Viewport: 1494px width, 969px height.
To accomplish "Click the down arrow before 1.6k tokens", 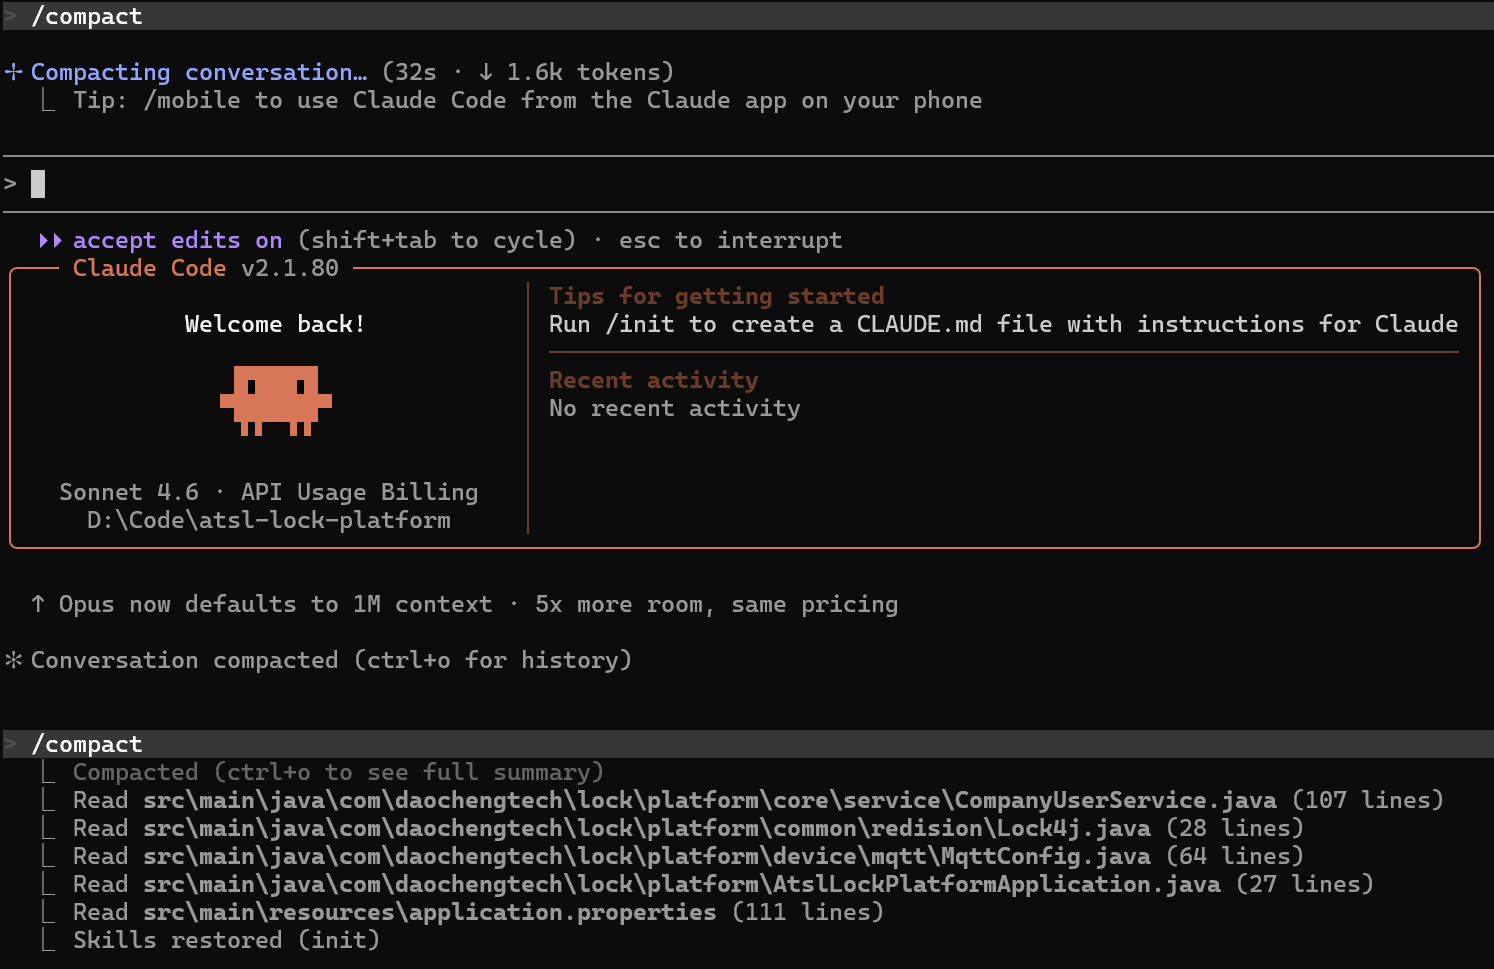I will tap(486, 72).
